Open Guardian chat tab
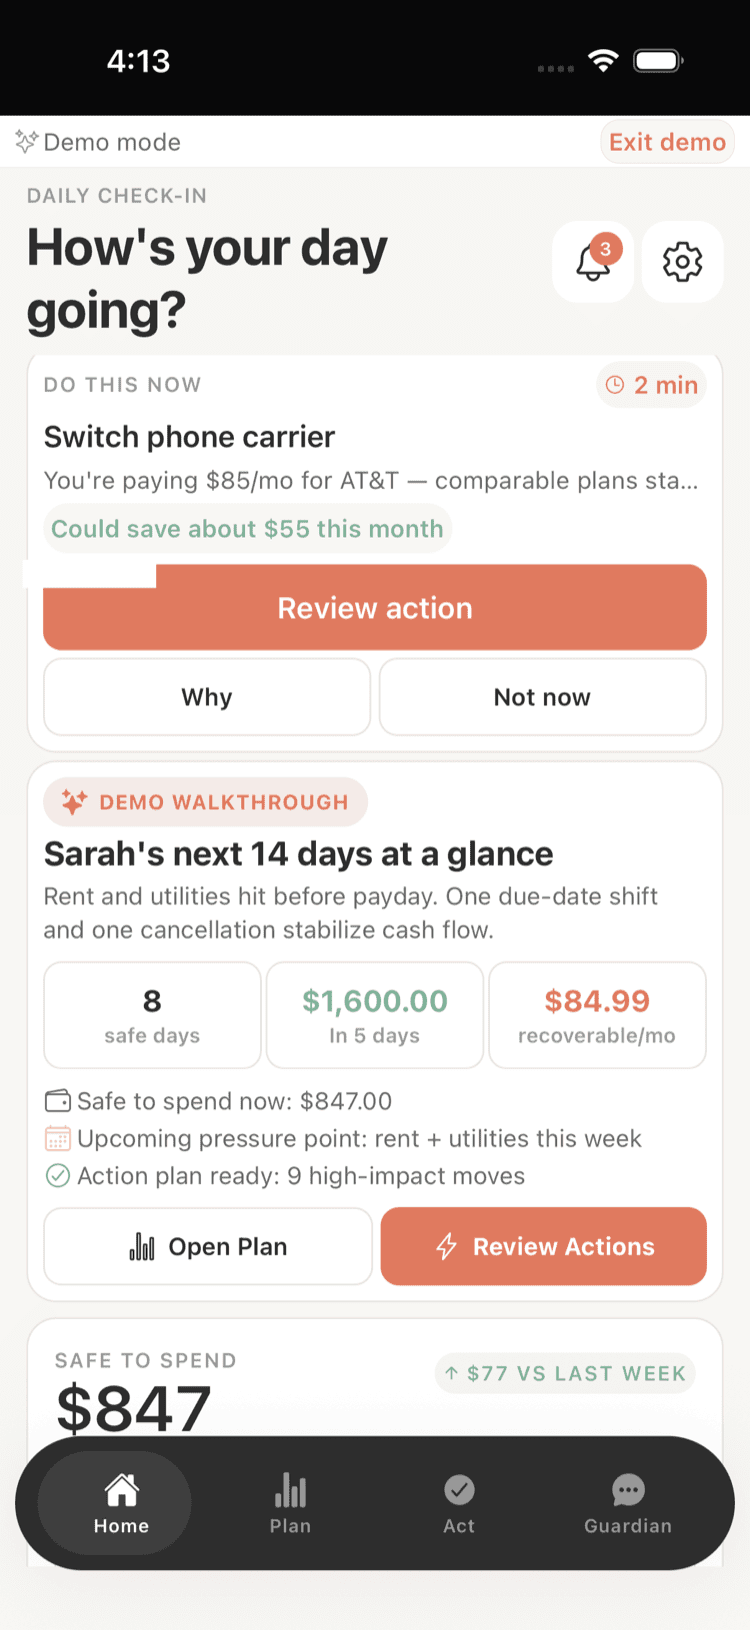This screenshot has height=1630, width=750. point(628,1502)
